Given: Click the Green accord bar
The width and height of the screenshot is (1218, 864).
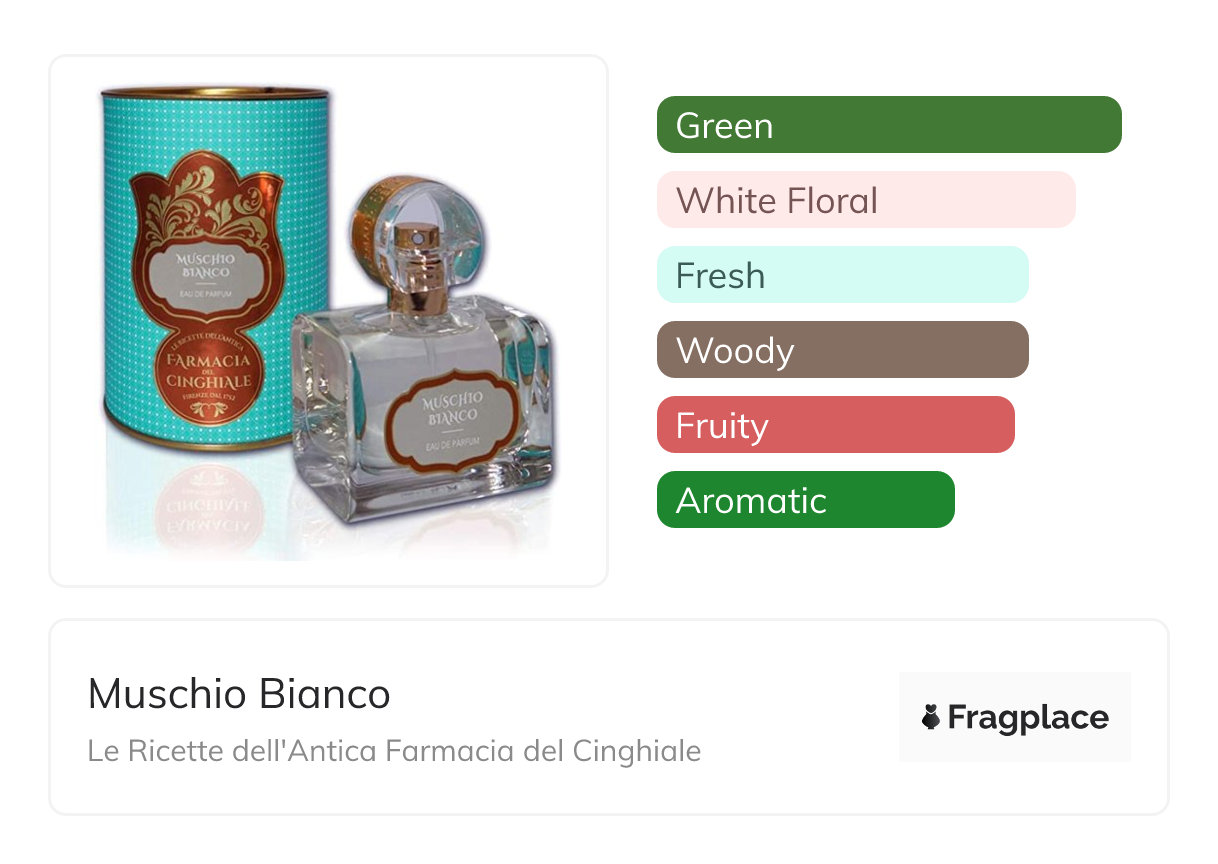Looking at the screenshot, I should pyautogui.click(x=889, y=125).
